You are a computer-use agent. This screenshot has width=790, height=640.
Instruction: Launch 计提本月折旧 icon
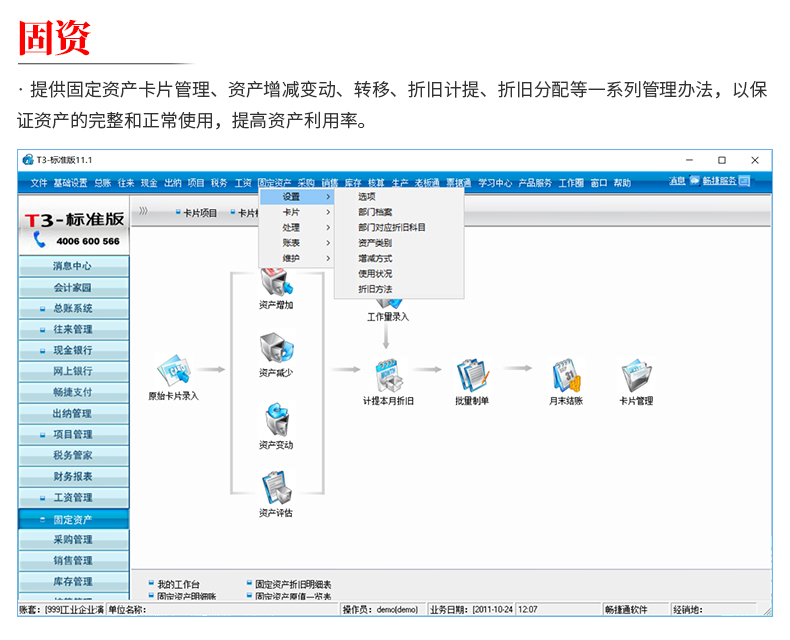388,376
